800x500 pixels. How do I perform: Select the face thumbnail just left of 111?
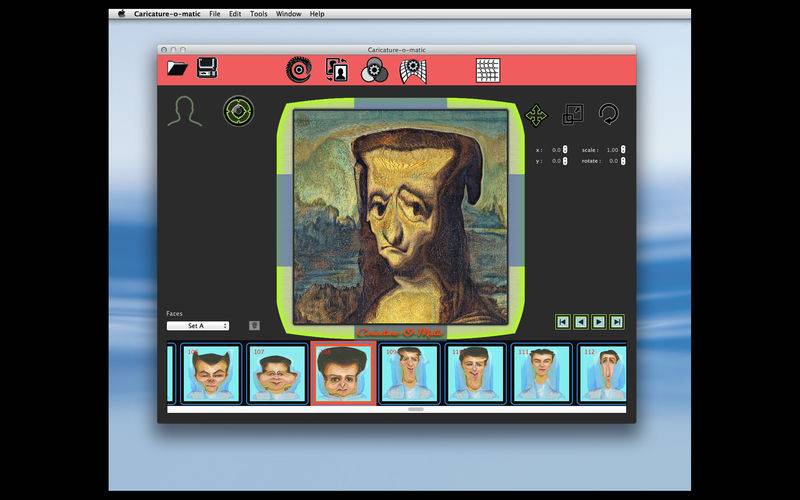[475, 373]
